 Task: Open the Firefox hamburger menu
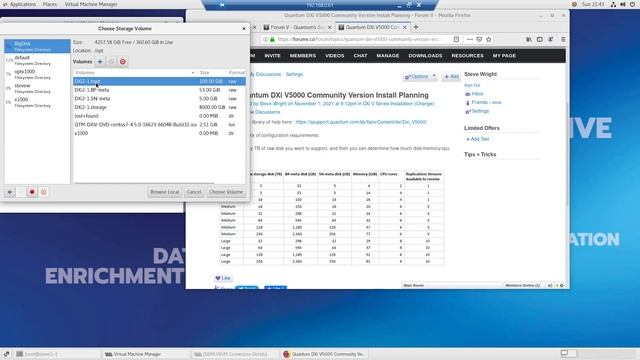[563, 40]
